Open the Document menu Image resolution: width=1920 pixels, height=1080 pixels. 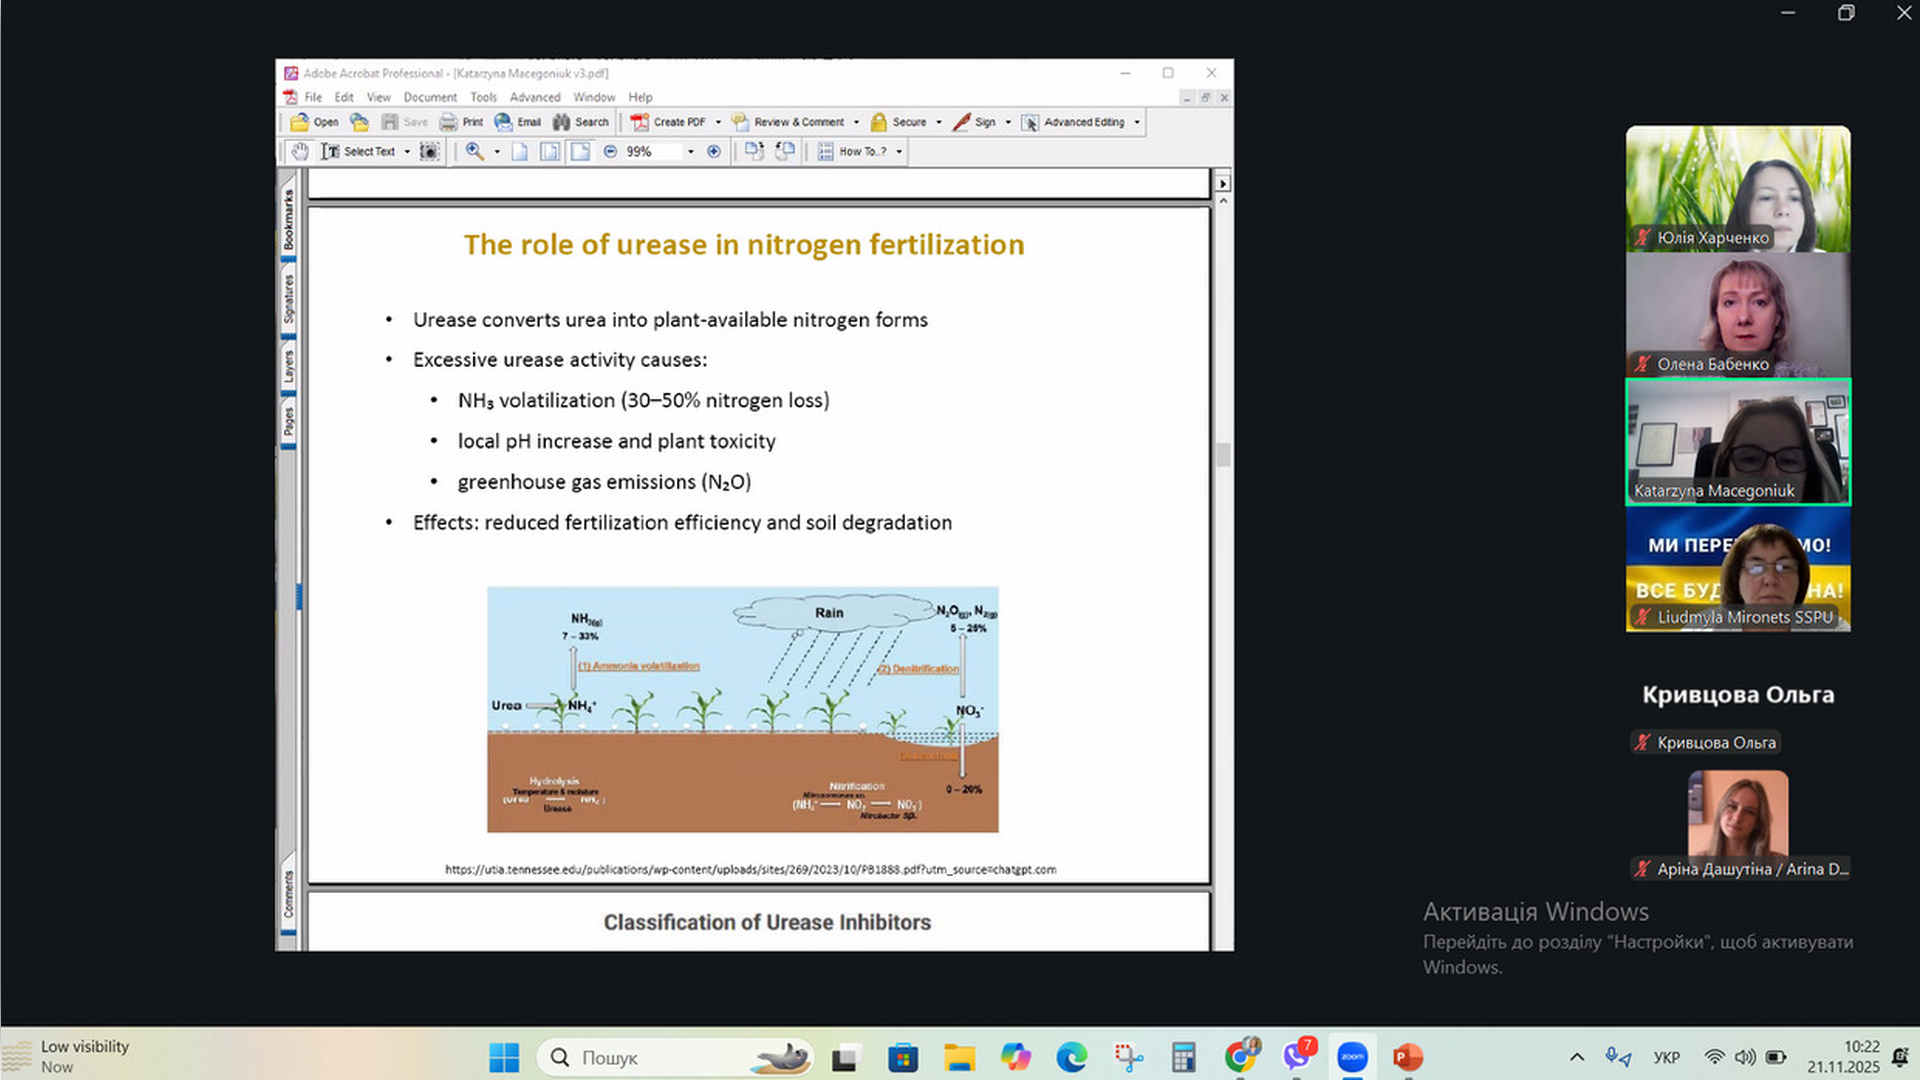pyautogui.click(x=430, y=97)
